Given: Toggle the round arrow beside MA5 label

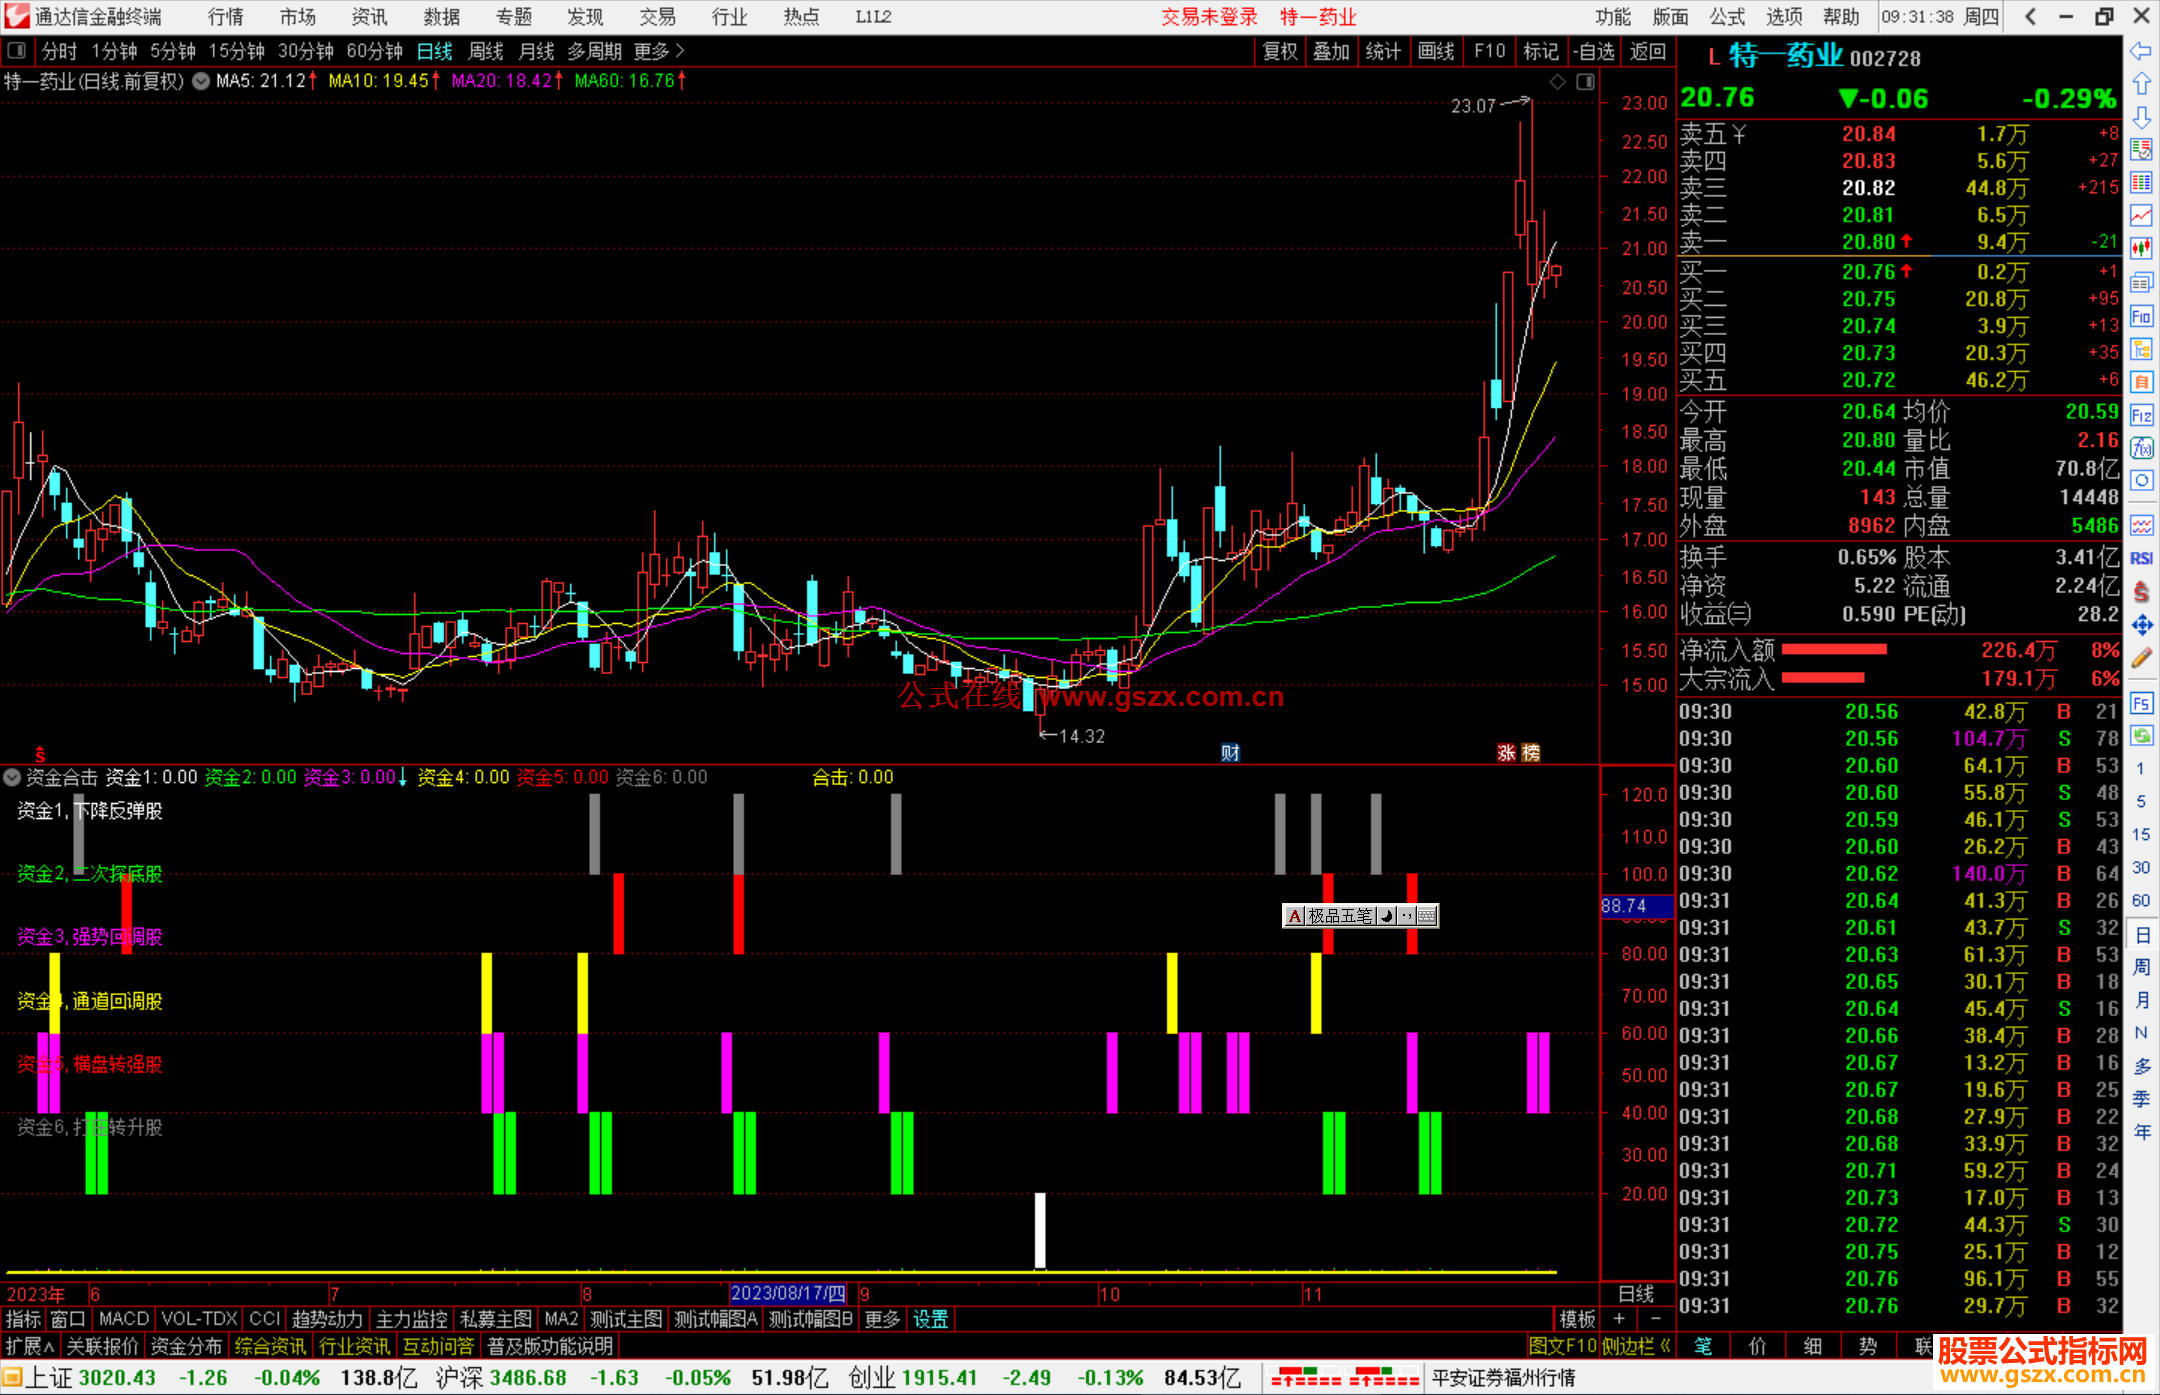Looking at the screenshot, I should (201, 81).
